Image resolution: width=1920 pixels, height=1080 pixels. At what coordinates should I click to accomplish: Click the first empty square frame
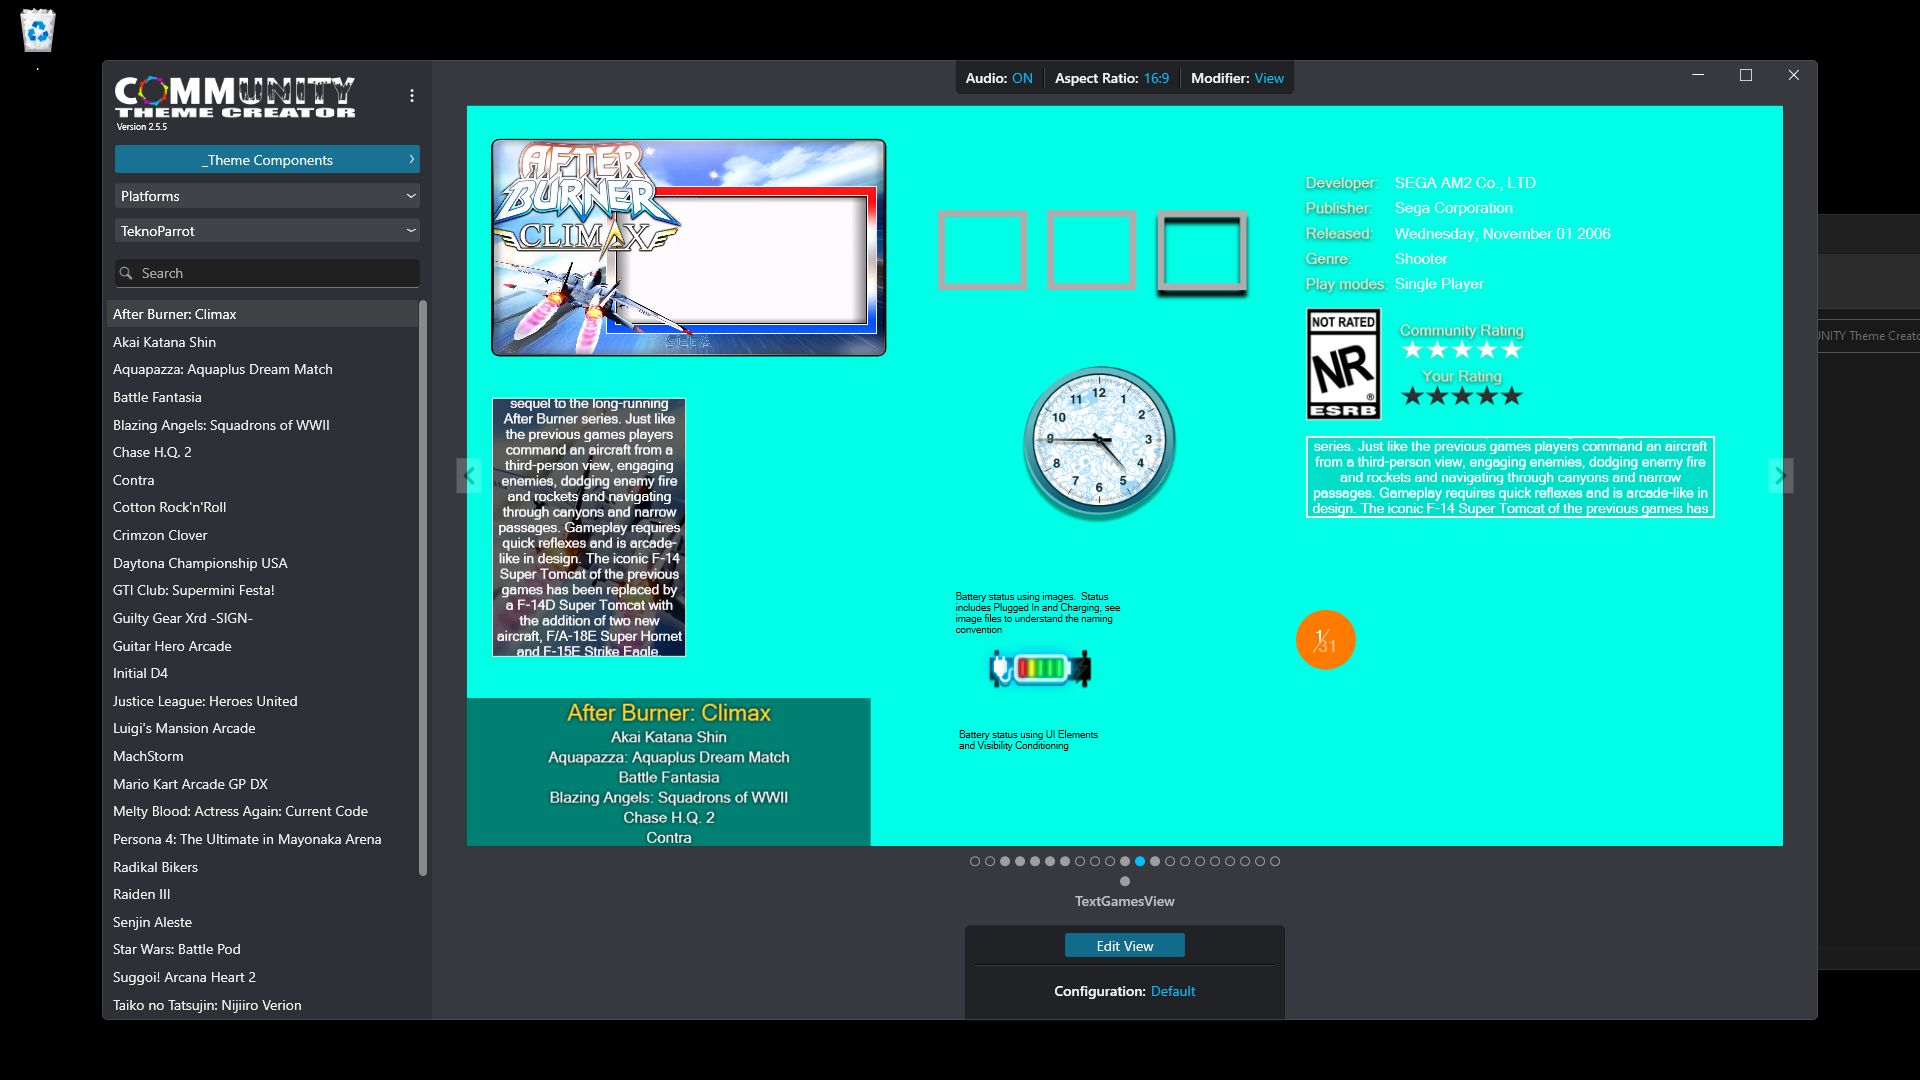coord(982,250)
